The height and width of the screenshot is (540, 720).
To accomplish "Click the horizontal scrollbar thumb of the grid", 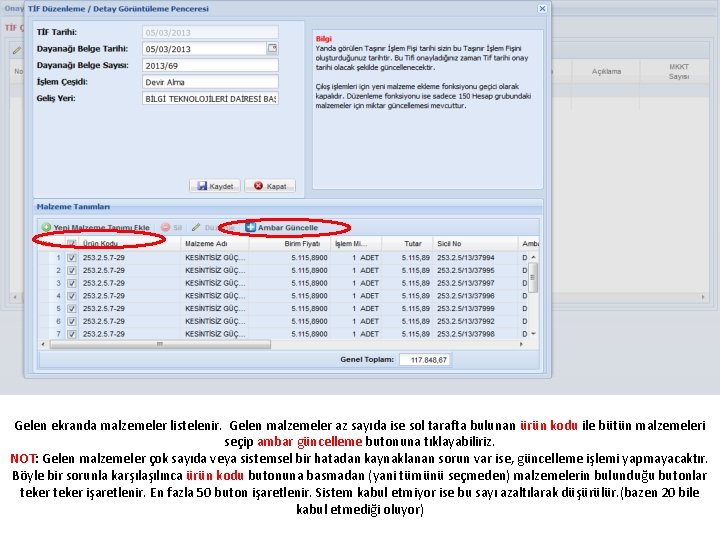I will coord(160,344).
